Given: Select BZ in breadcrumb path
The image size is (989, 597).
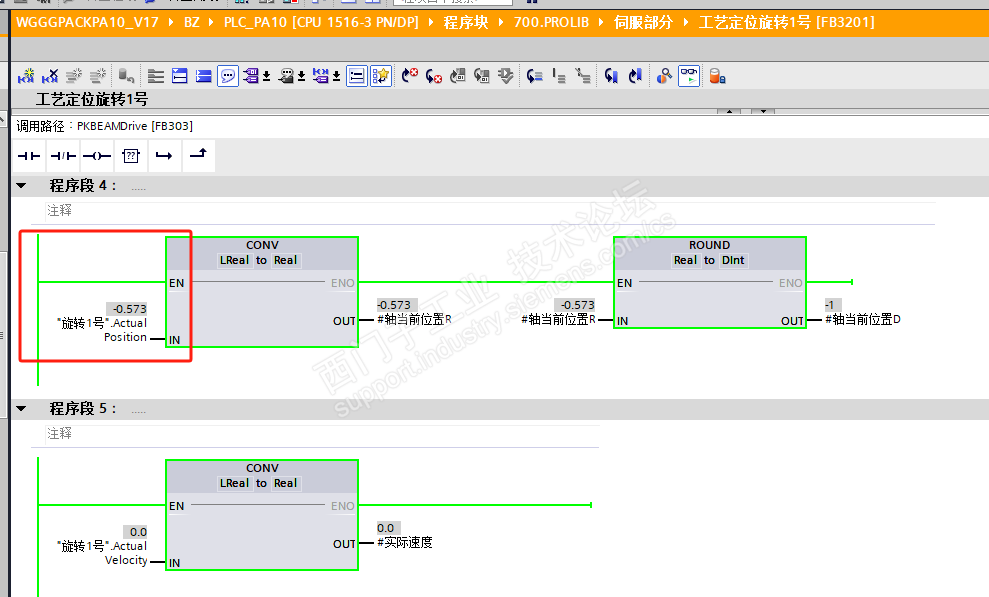Looking at the screenshot, I should point(192,23).
